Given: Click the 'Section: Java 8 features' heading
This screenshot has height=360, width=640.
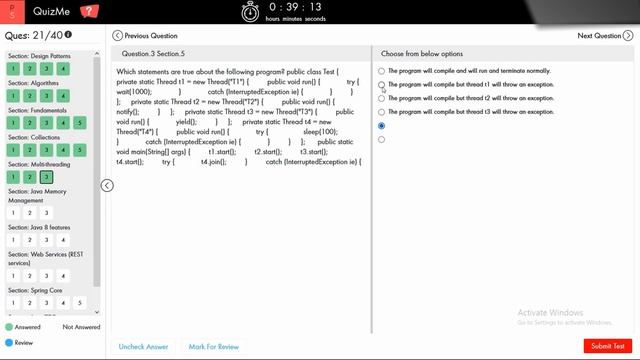Looking at the screenshot, I should click(39, 227).
